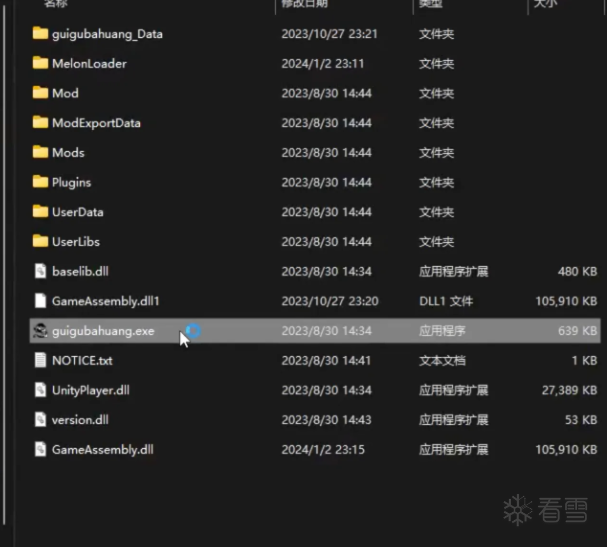The height and width of the screenshot is (547, 607).
Task: Click the UnityPlayer.dll file icon
Action: [40, 389]
